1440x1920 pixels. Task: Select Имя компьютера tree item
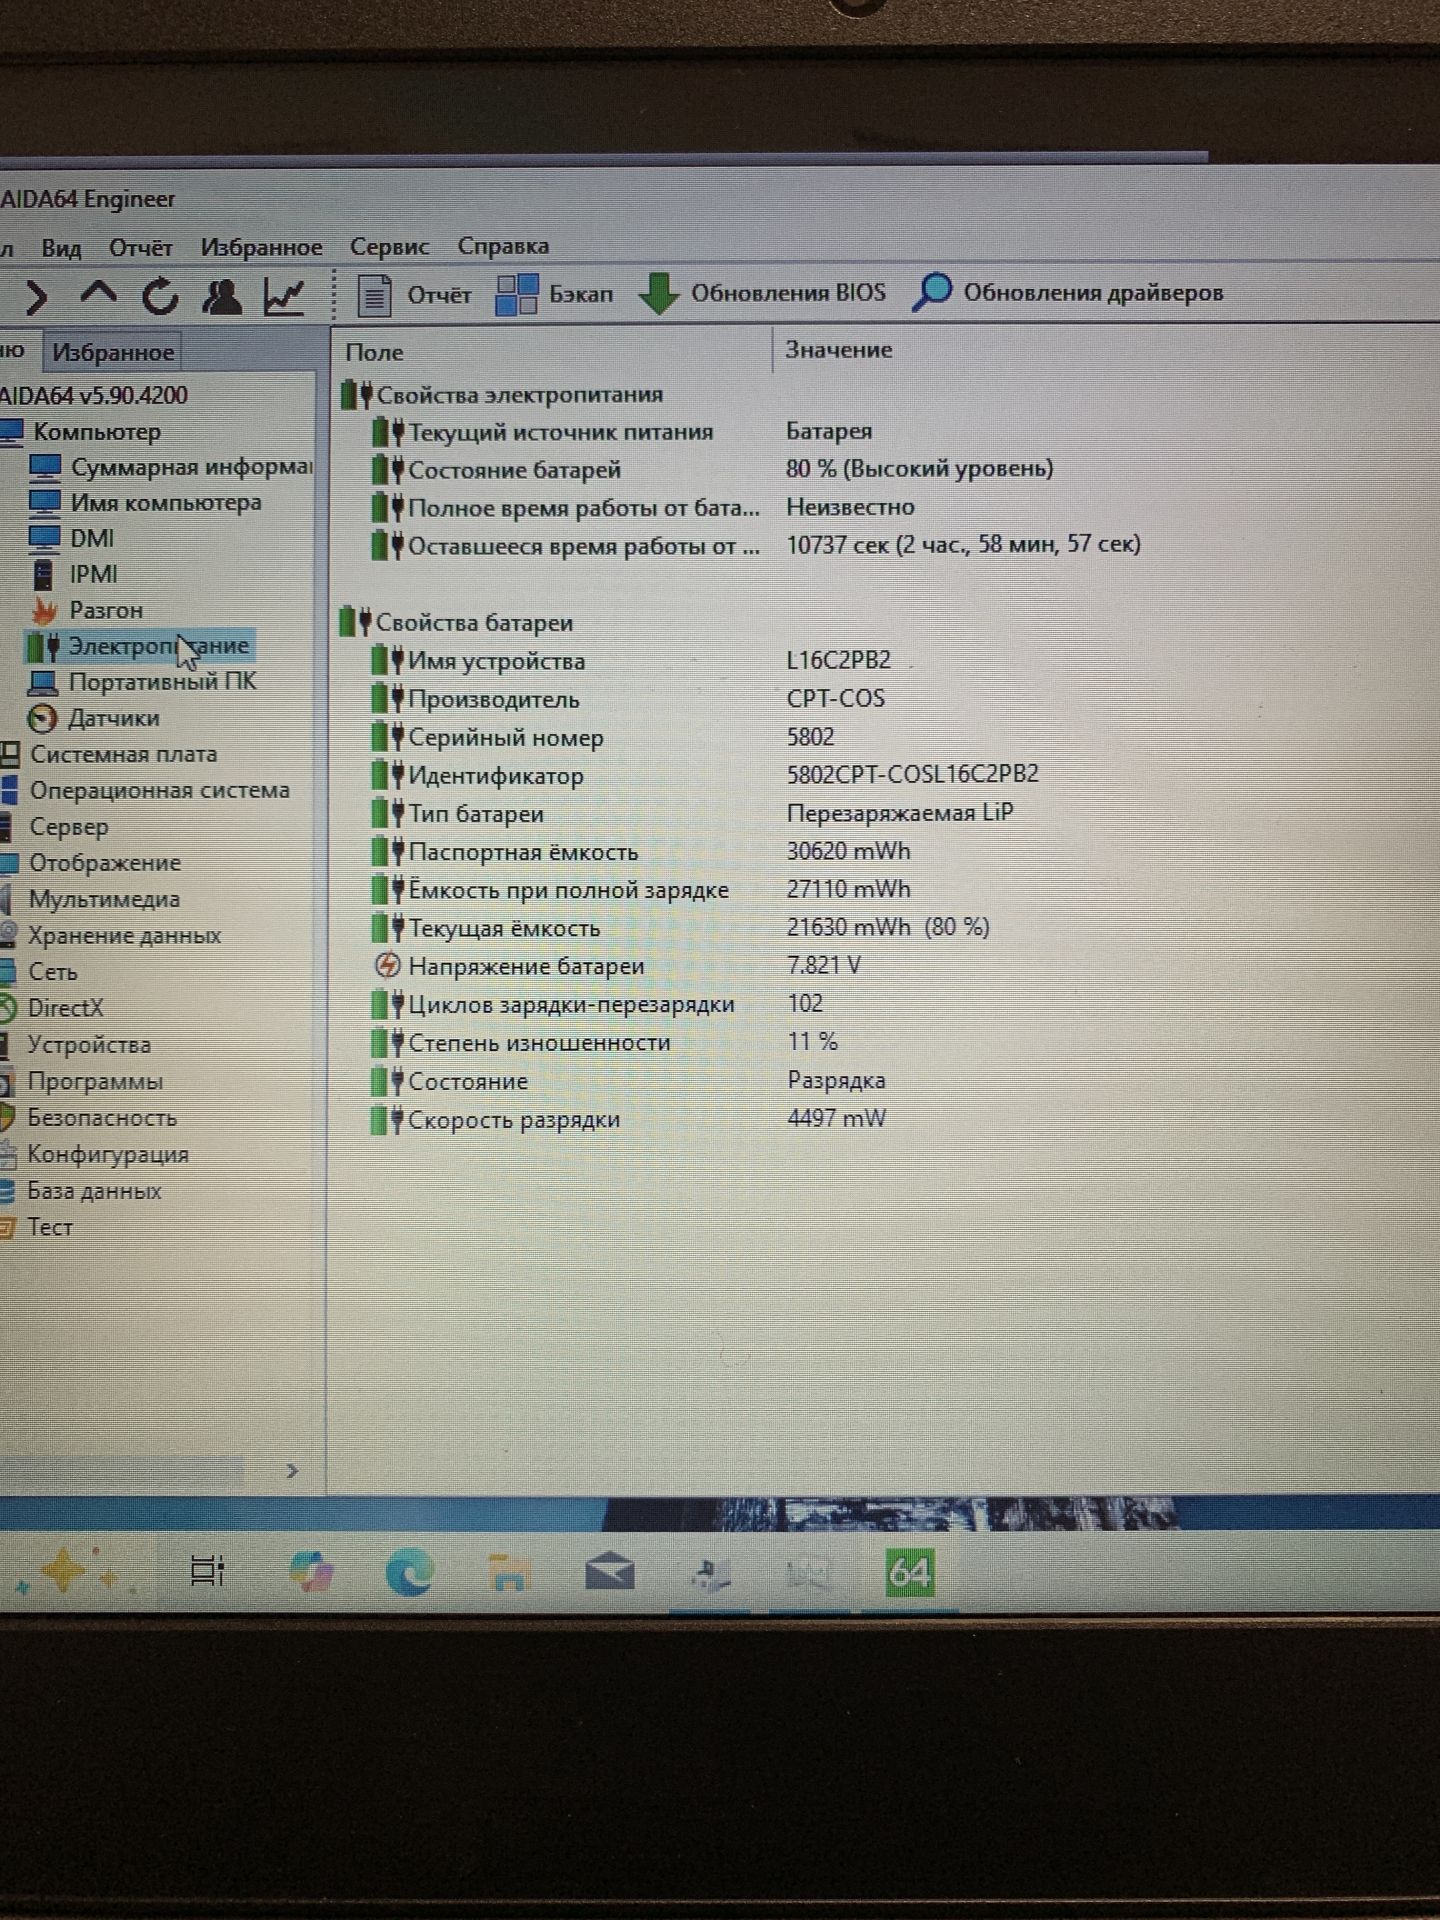click(146, 503)
